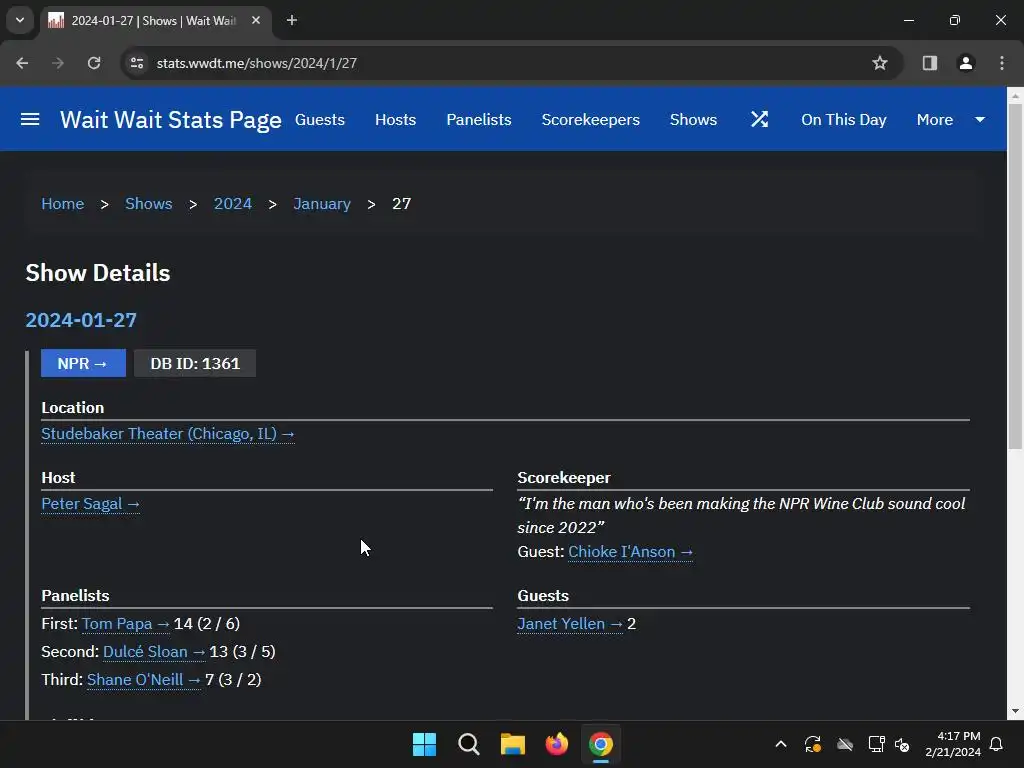Go forward to the next page
Screen dimensions: 1024x768
coord(58,63)
